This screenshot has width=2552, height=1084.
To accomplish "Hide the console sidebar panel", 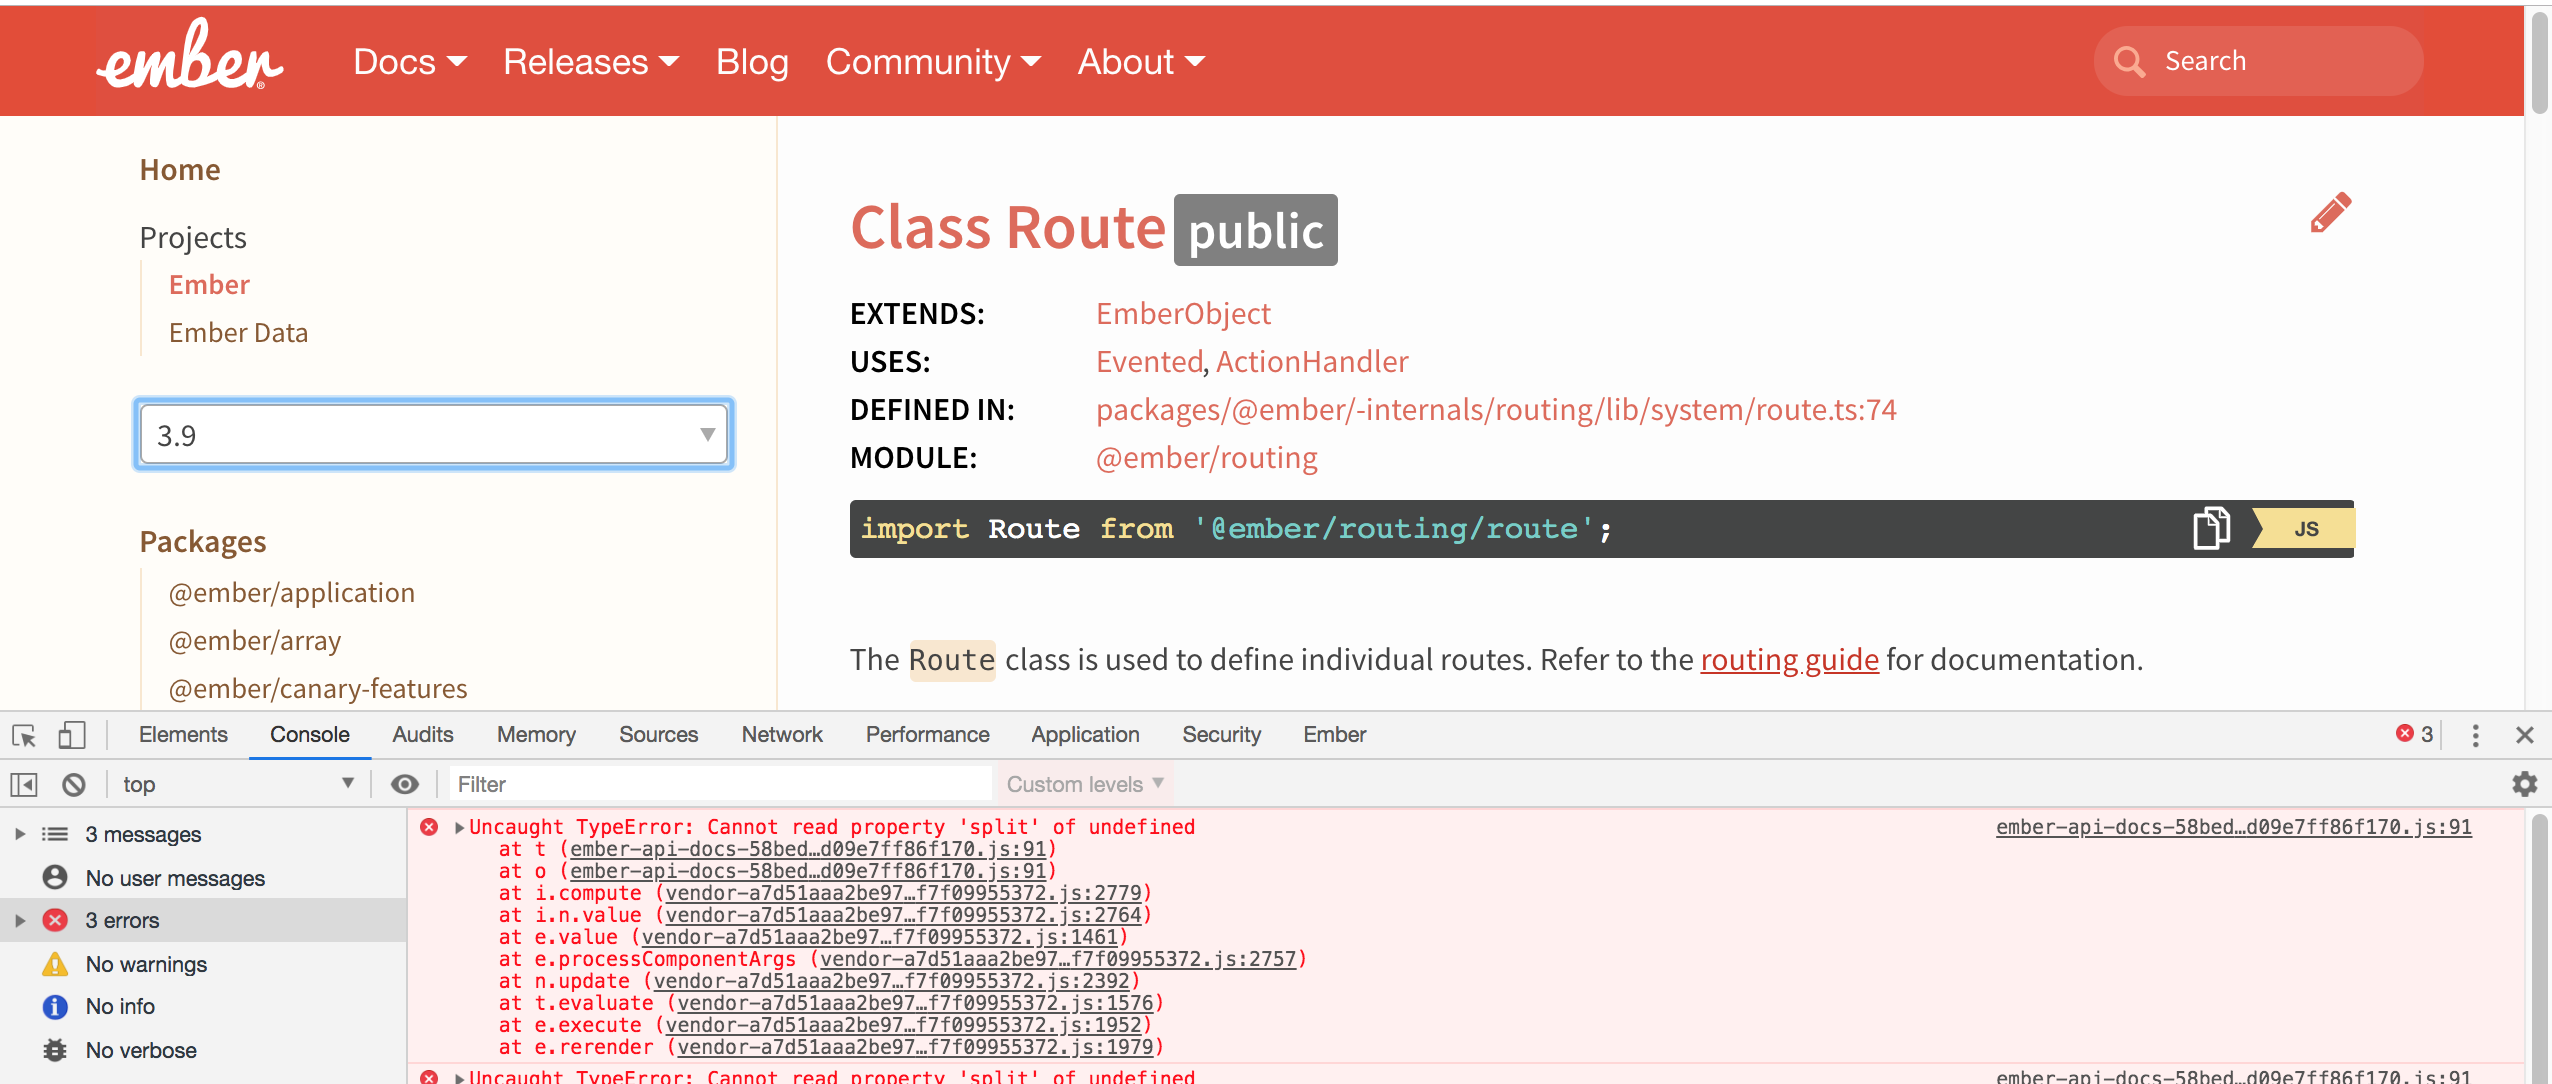I will point(24,785).
